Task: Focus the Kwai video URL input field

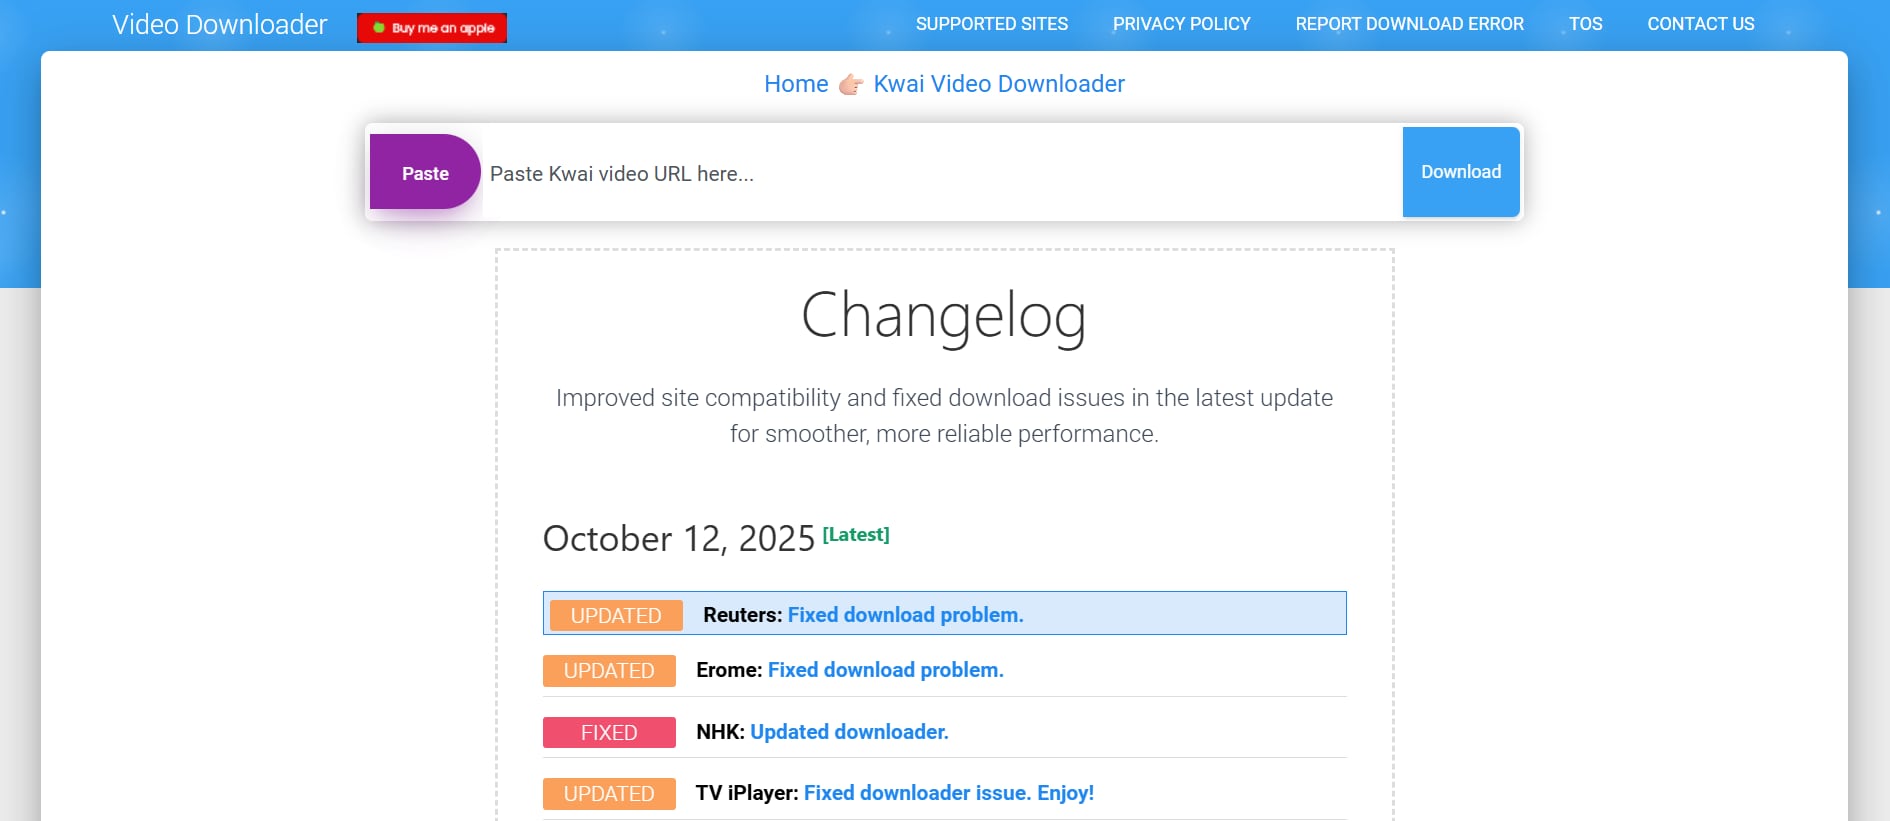Action: (940, 173)
